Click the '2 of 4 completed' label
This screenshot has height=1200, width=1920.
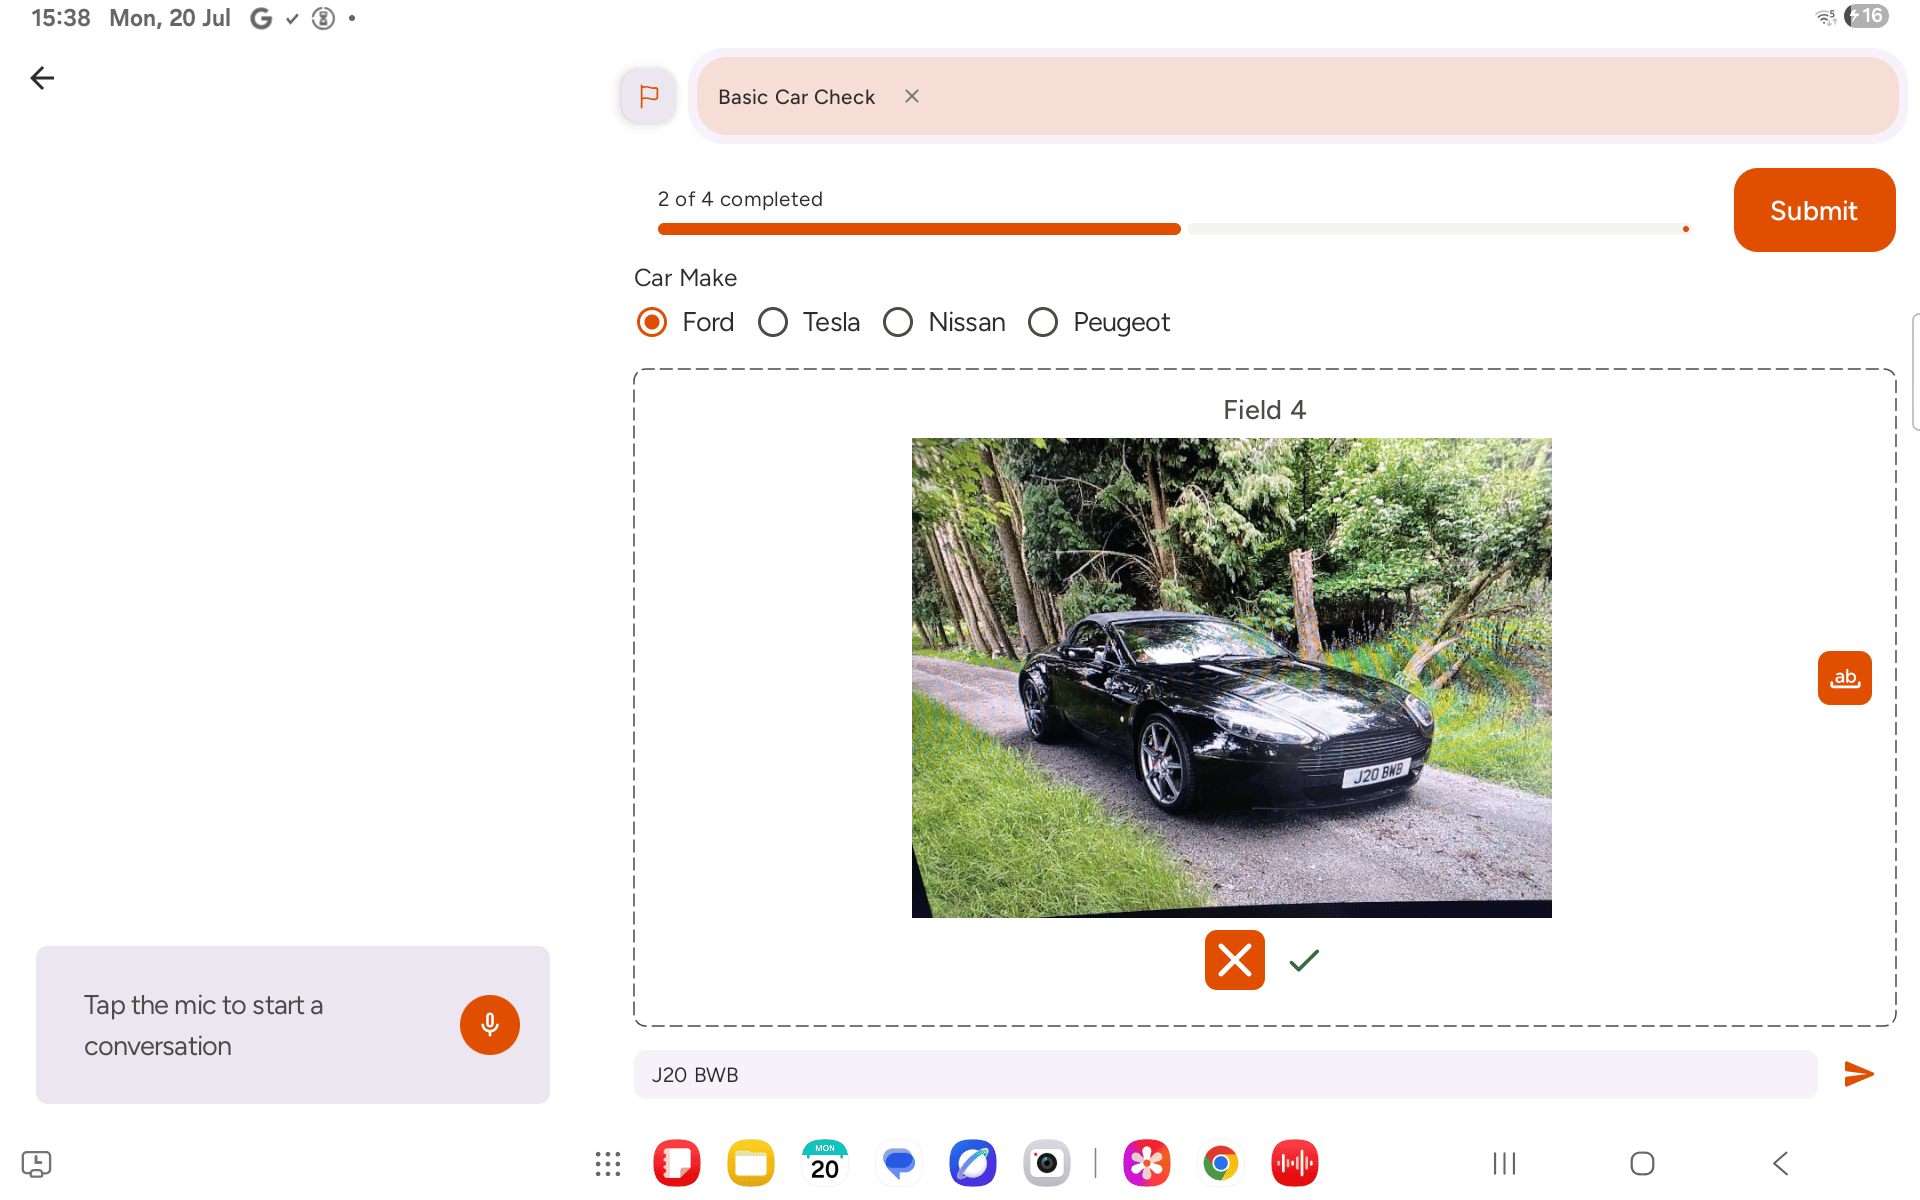tap(740, 199)
